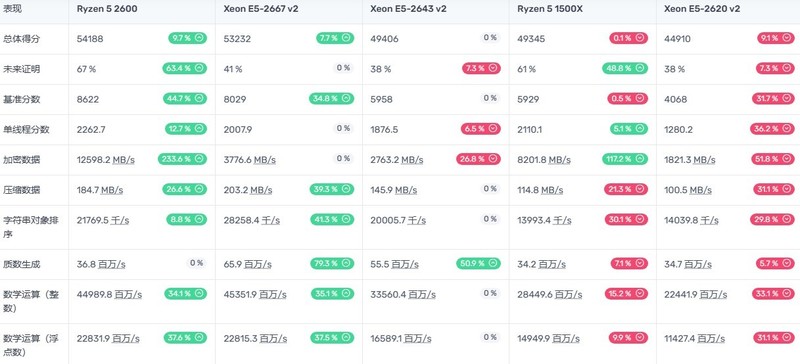Click the green 50.9 % badge
This screenshot has height=364, width=800.
(478, 263)
